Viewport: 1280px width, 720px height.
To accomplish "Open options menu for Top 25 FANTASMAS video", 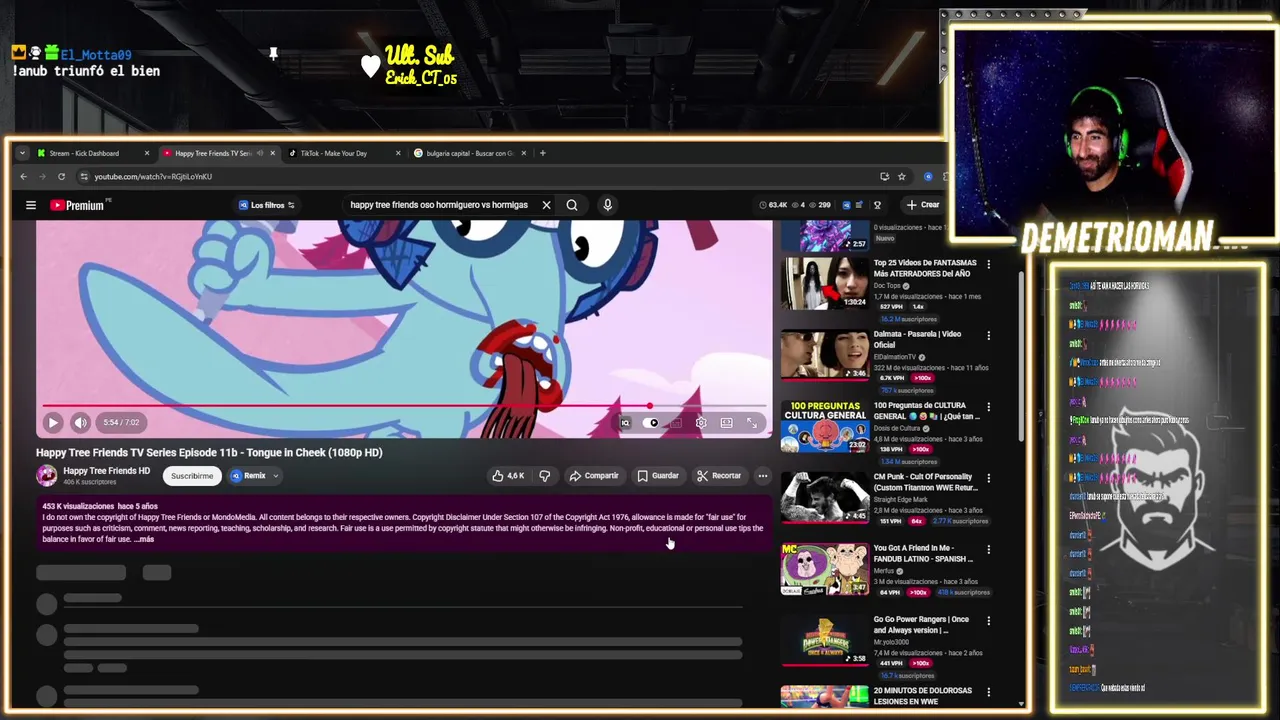I will point(989,265).
